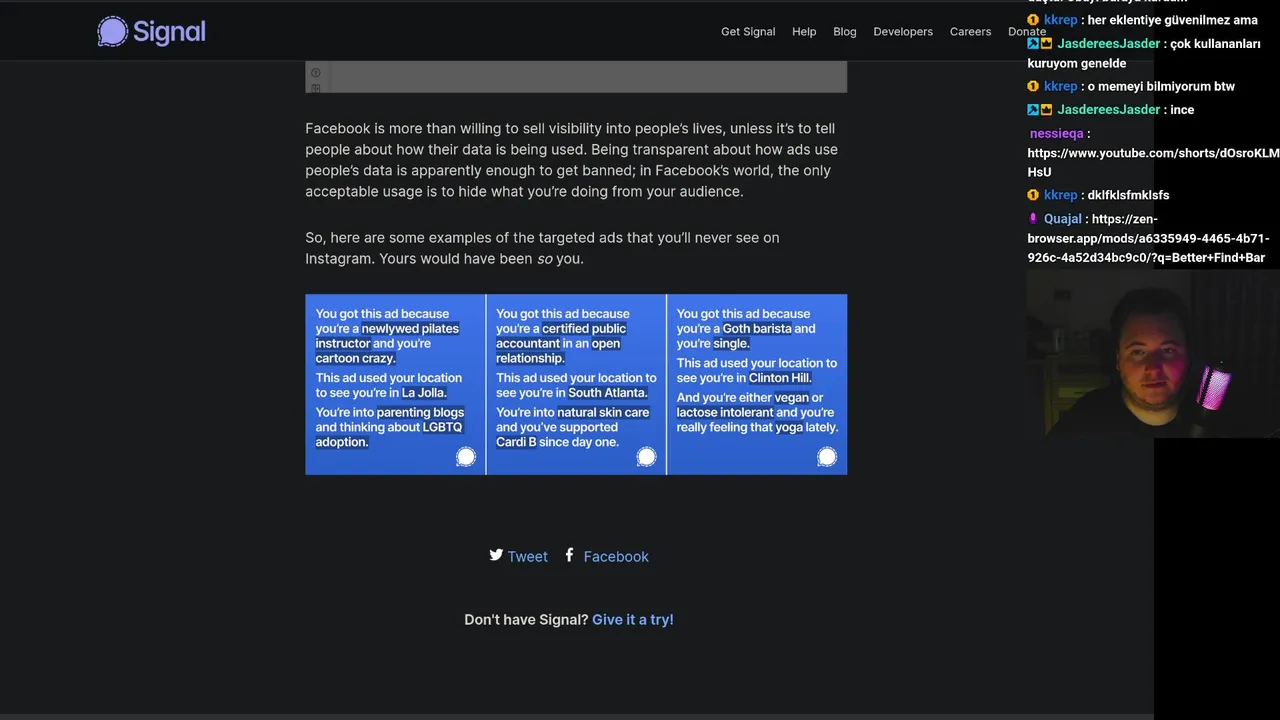Open the Get Signal page
Viewport: 1280px width, 720px height.
coord(748,31)
